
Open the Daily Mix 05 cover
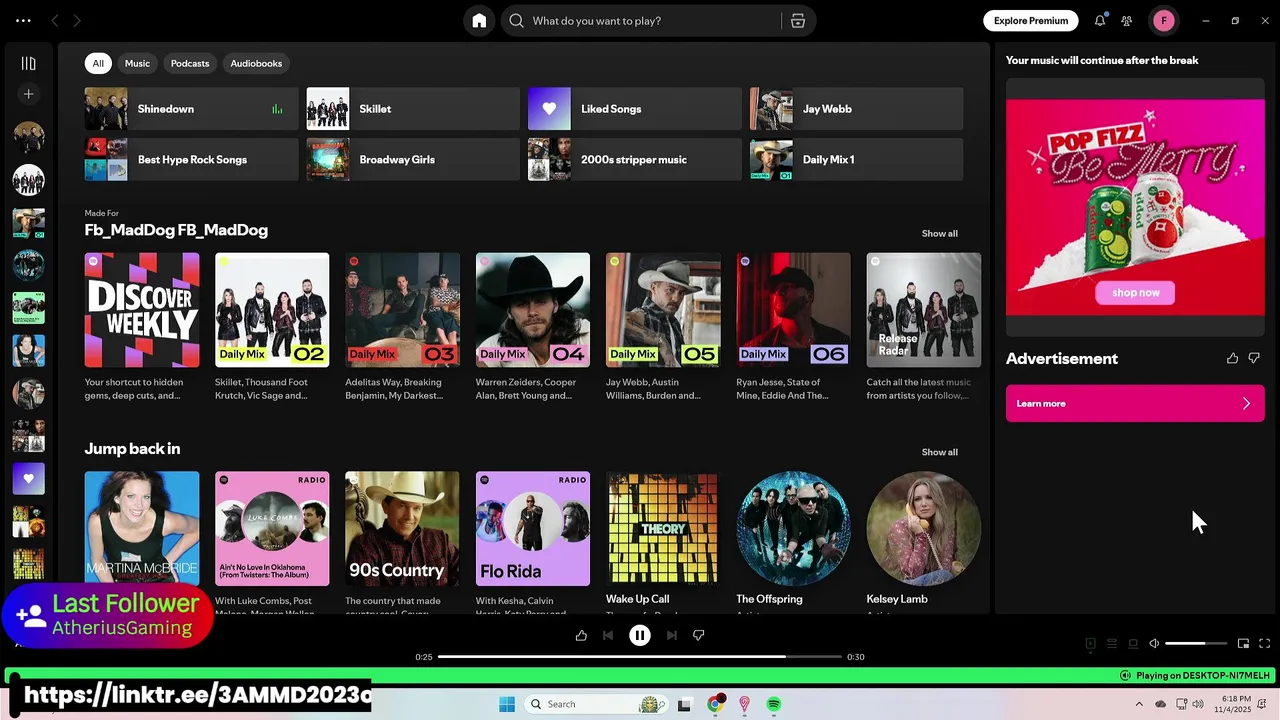663,310
